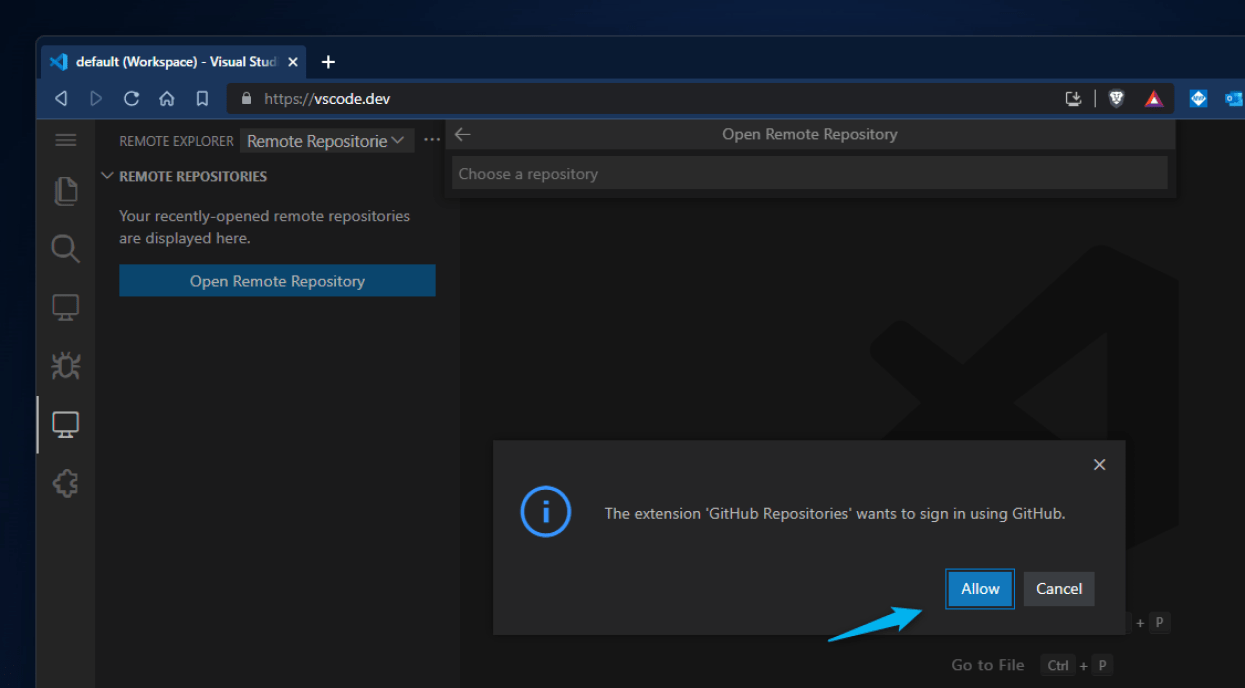Go back a page in browser

click(61, 98)
